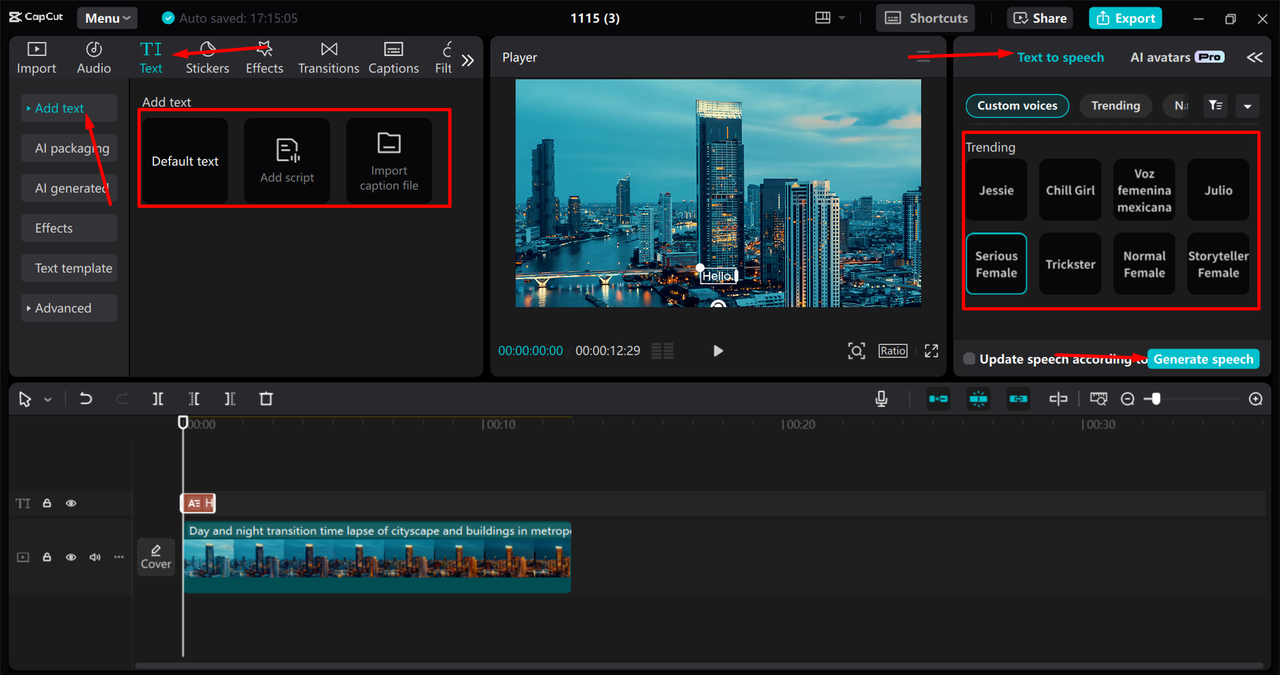Viewport: 1280px width, 675px height.
Task: Click the Split tool in timeline toolbar
Action: (158, 399)
